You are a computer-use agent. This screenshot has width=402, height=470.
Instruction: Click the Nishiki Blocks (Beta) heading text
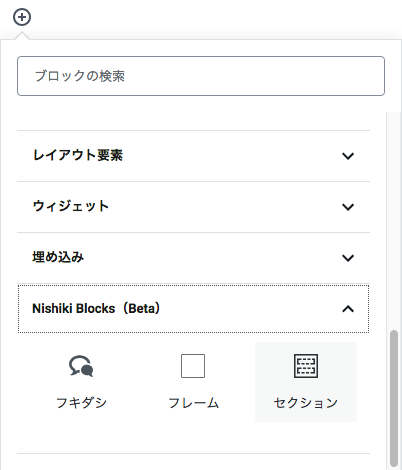point(96,308)
